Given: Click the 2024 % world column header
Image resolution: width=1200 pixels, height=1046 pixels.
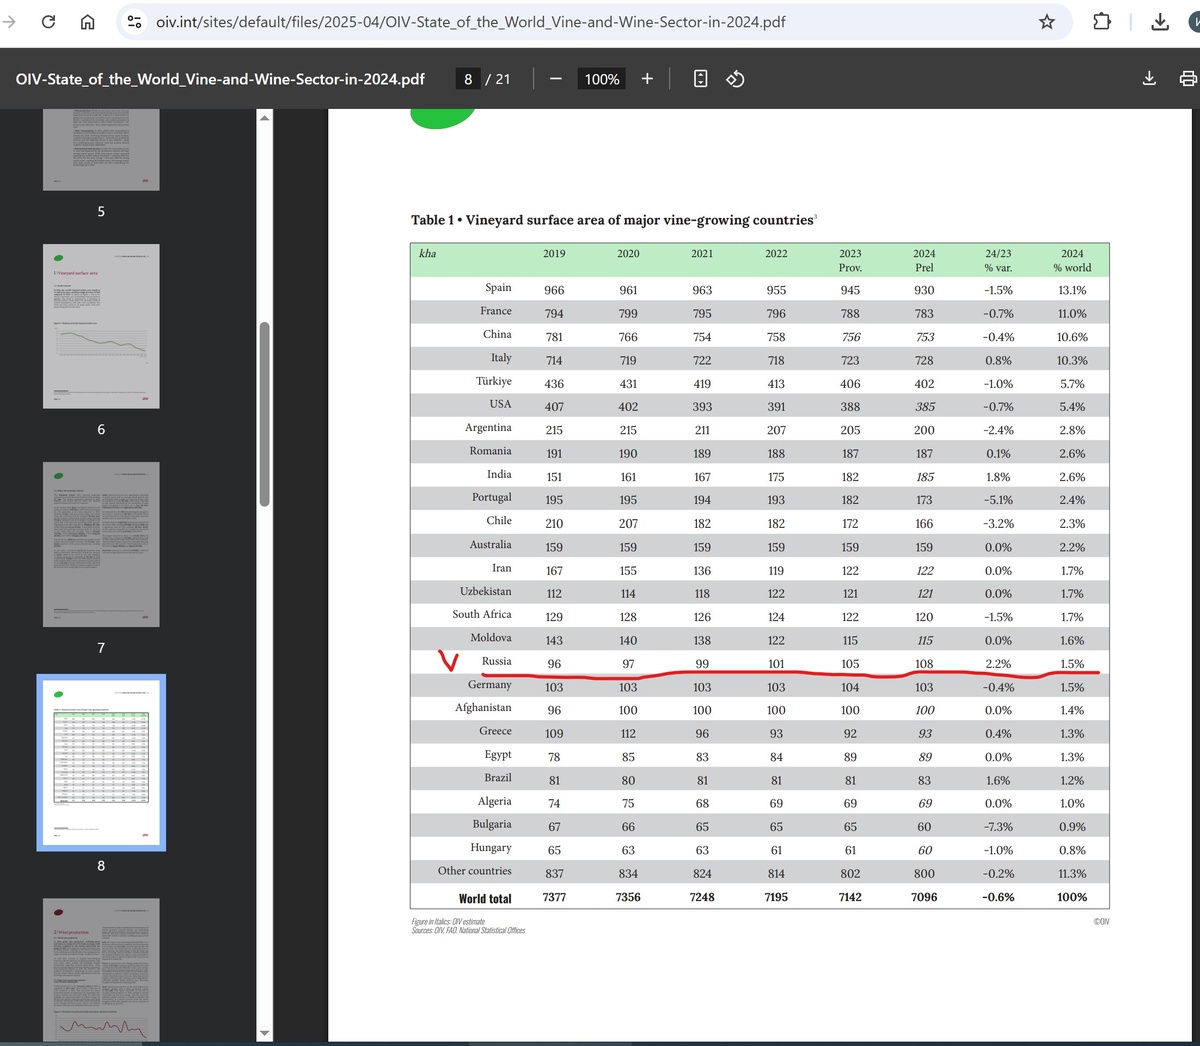Looking at the screenshot, I should 1072,260.
